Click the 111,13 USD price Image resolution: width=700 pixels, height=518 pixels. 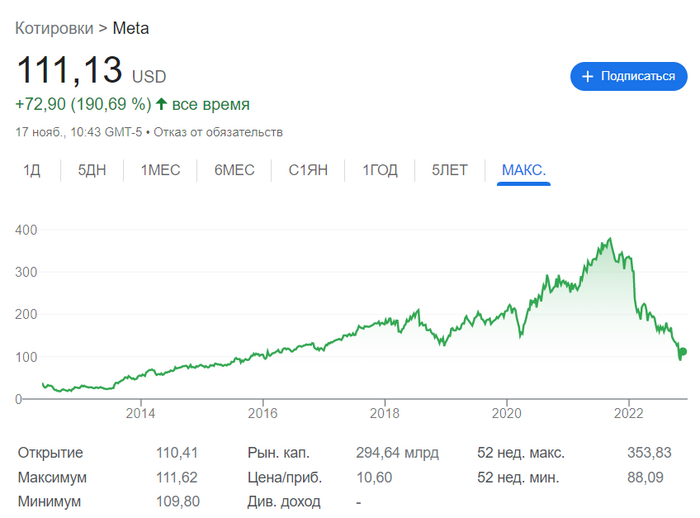pyautogui.click(x=90, y=72)
